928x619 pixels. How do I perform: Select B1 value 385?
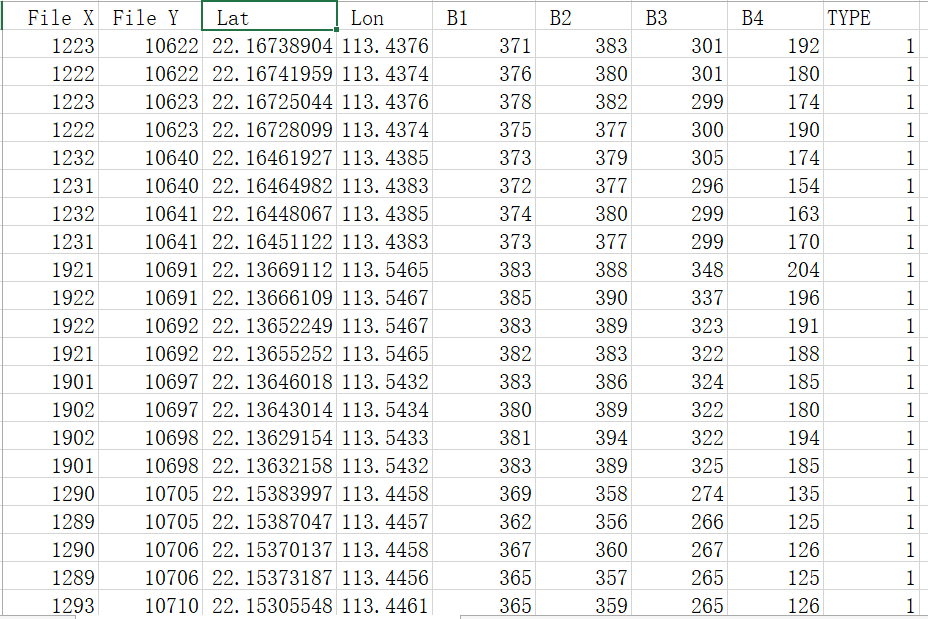(484, 297)
